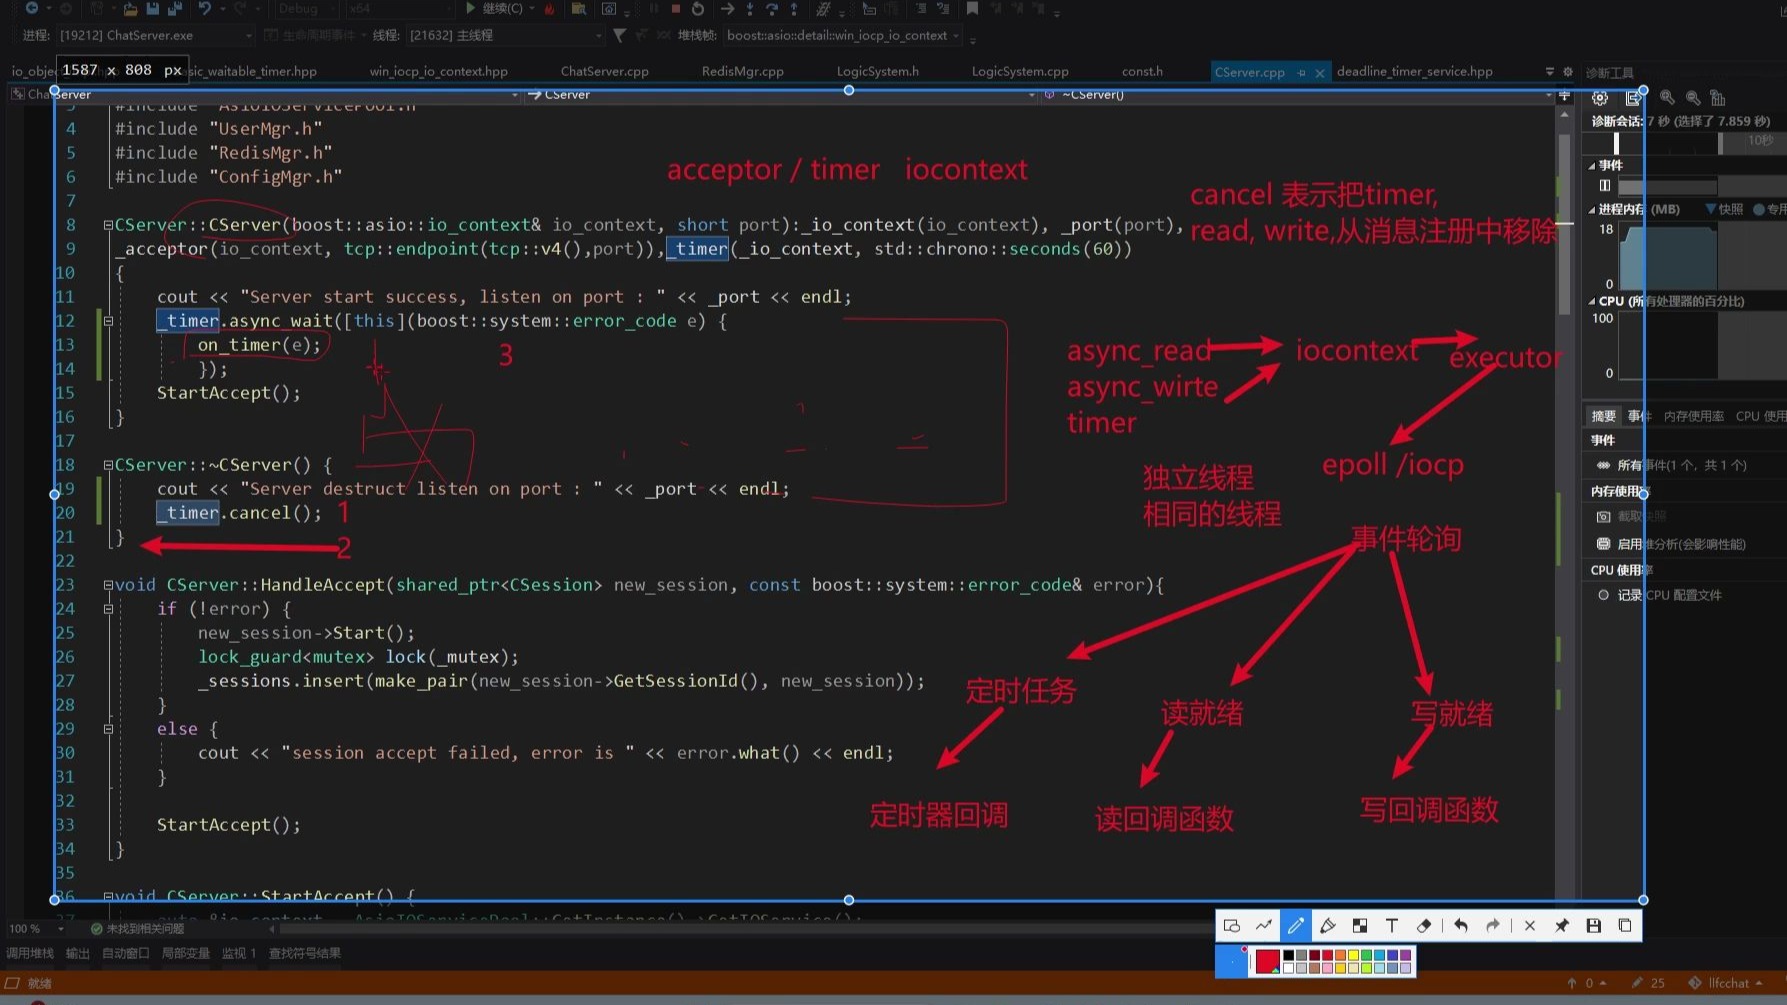Toggle the 快照 legend in memory graph
The width and height of the screenshot is (1787, 1005).
(x=1725, y=209)
